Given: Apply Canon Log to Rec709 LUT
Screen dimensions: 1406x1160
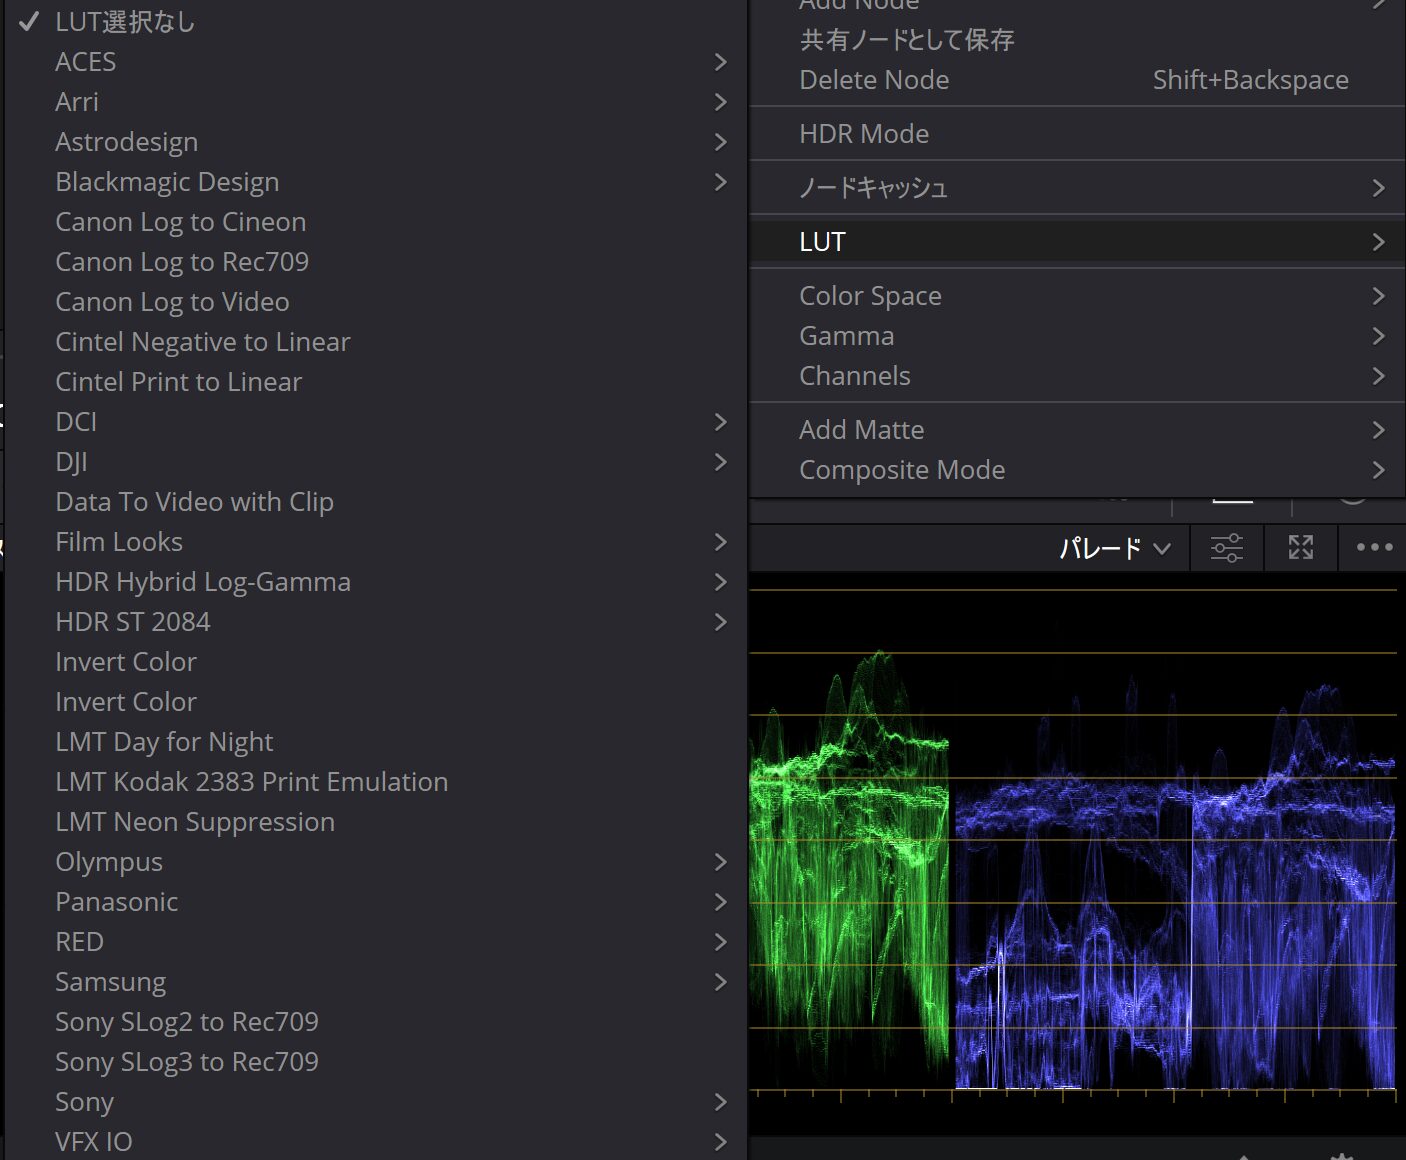Looking at the screenshot, I should (376, 262).
